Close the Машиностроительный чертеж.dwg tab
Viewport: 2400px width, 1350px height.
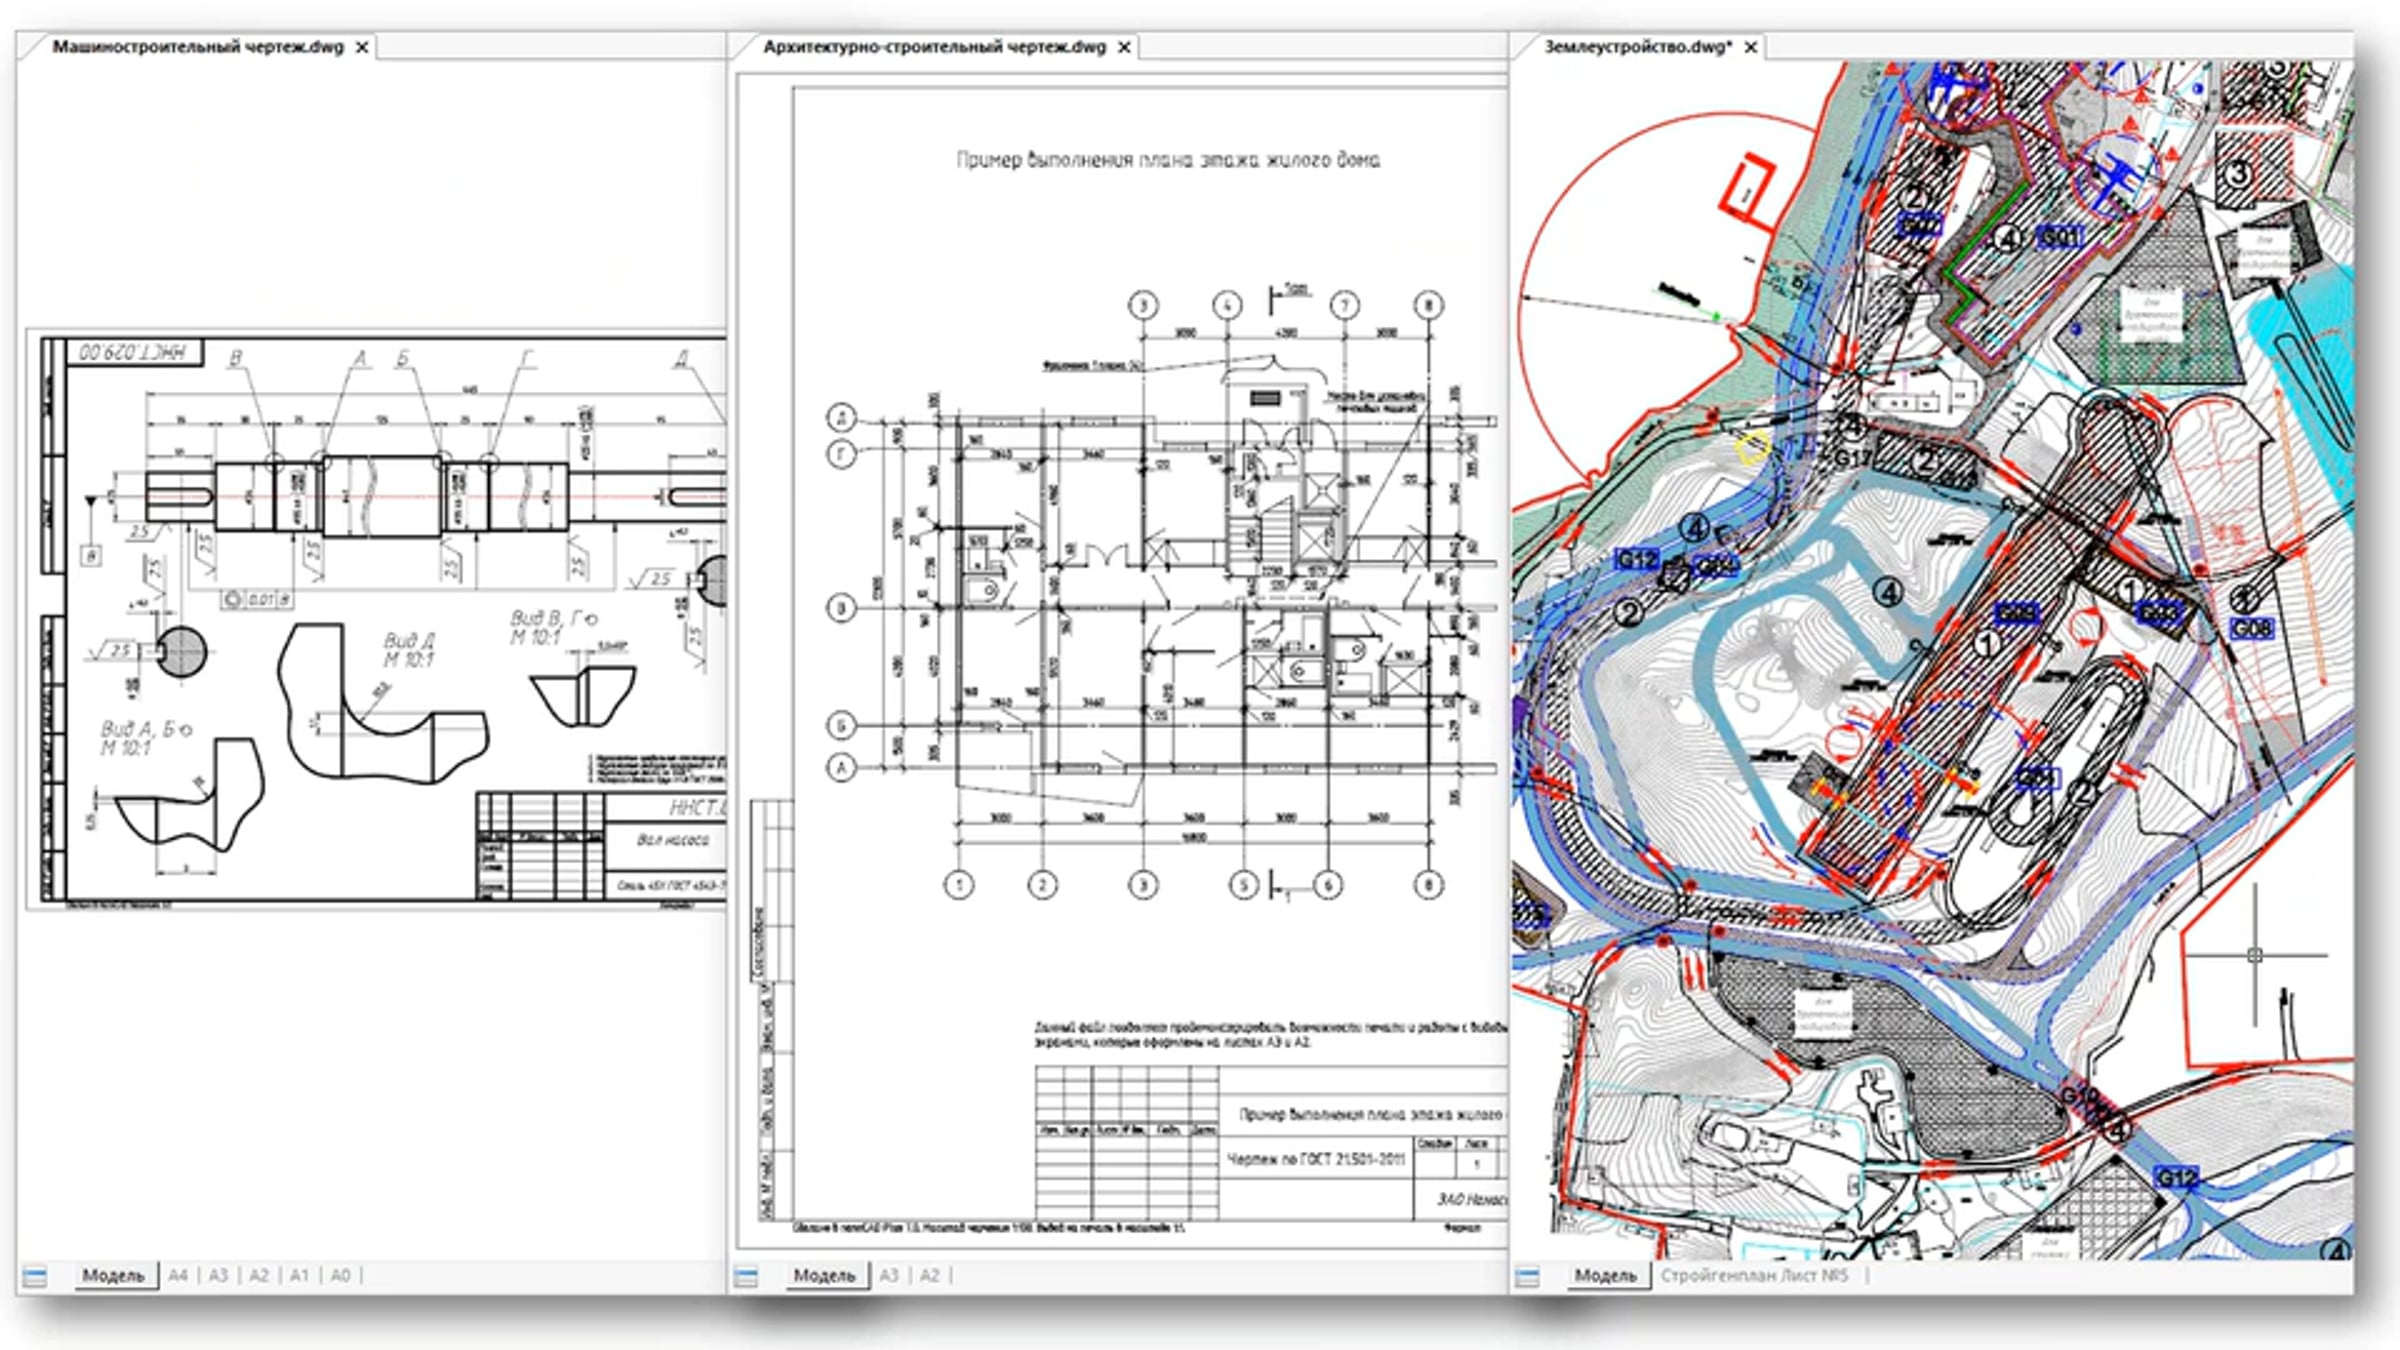(x=362, y=47)
